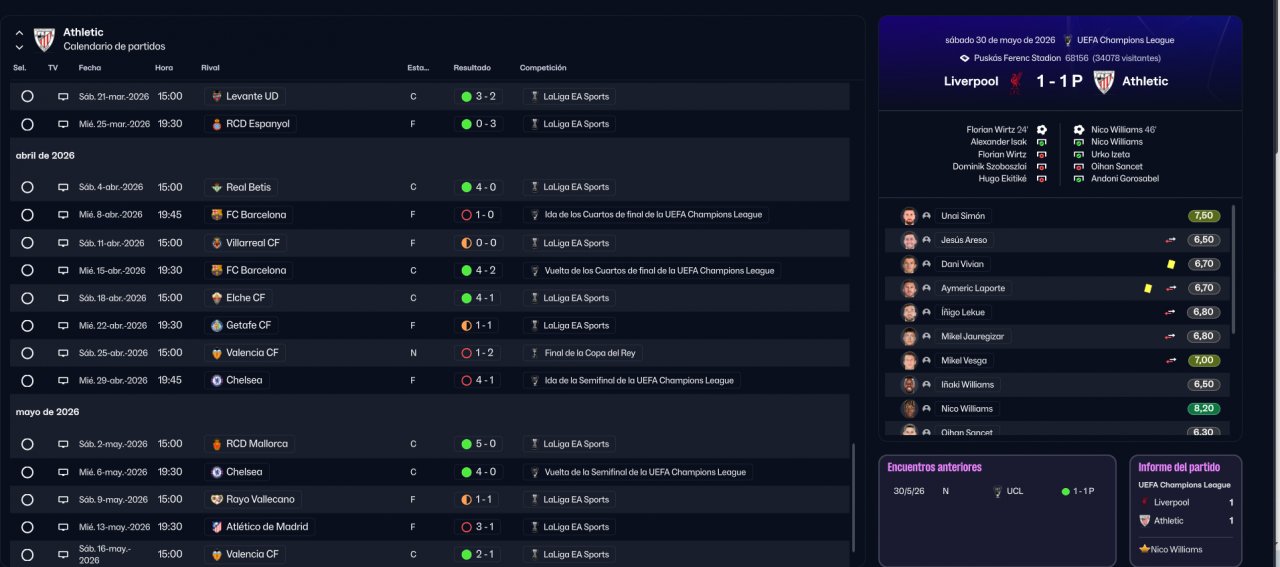This screenshot has width=1280, height=567.
Task: Open Atlético de Madrid club link
Action: [x=260, y=527]
